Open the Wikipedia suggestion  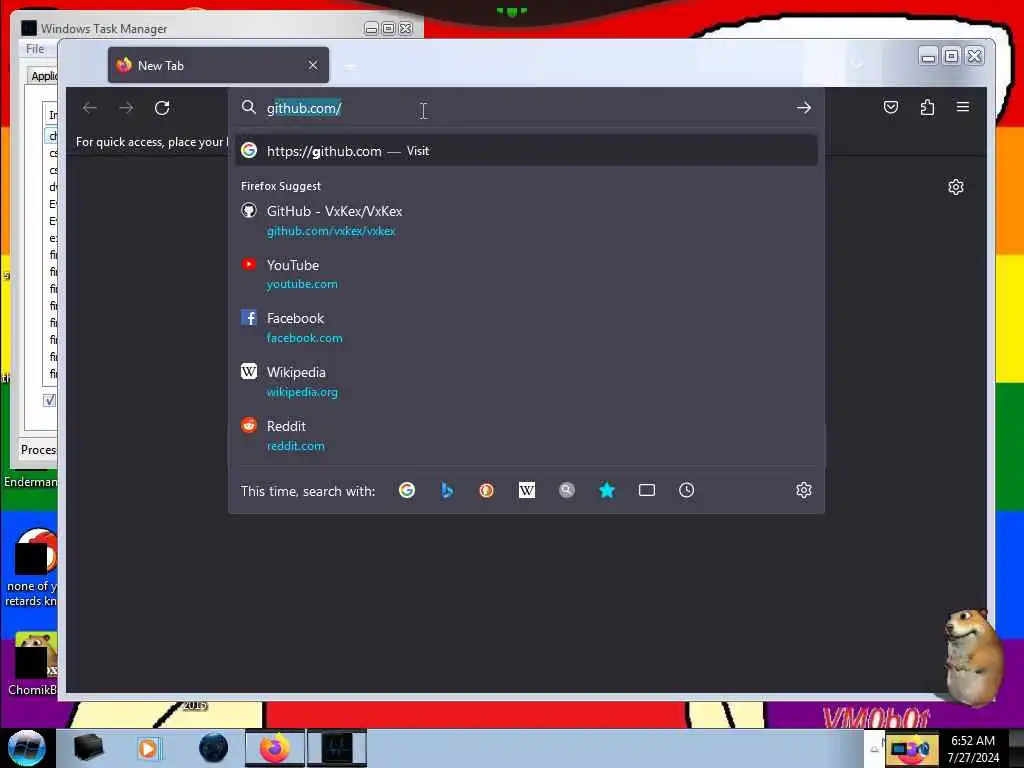(x=526, y=381)
